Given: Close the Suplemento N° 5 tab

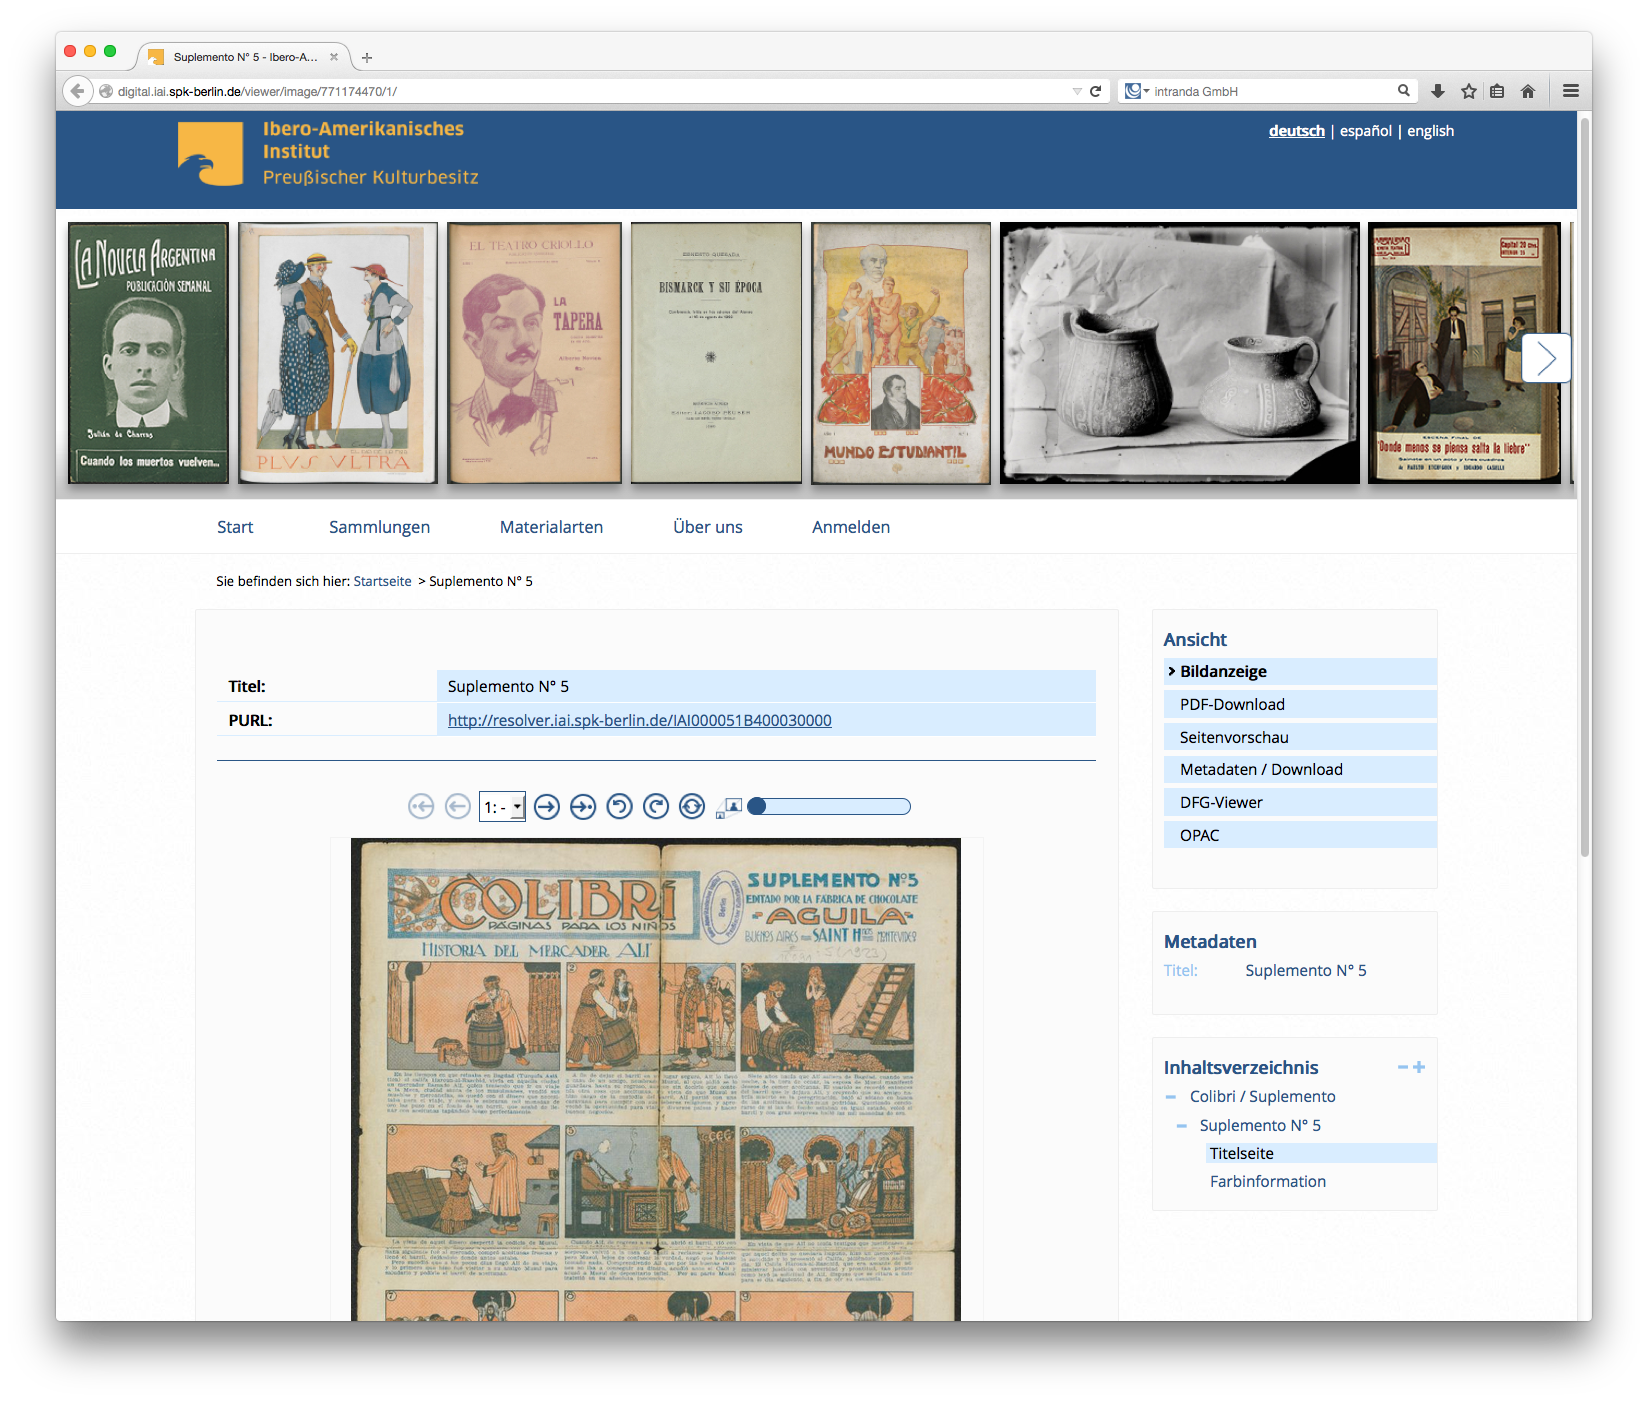Looking at the screenshot, I should pyautogui.click(x=334, y=57).
